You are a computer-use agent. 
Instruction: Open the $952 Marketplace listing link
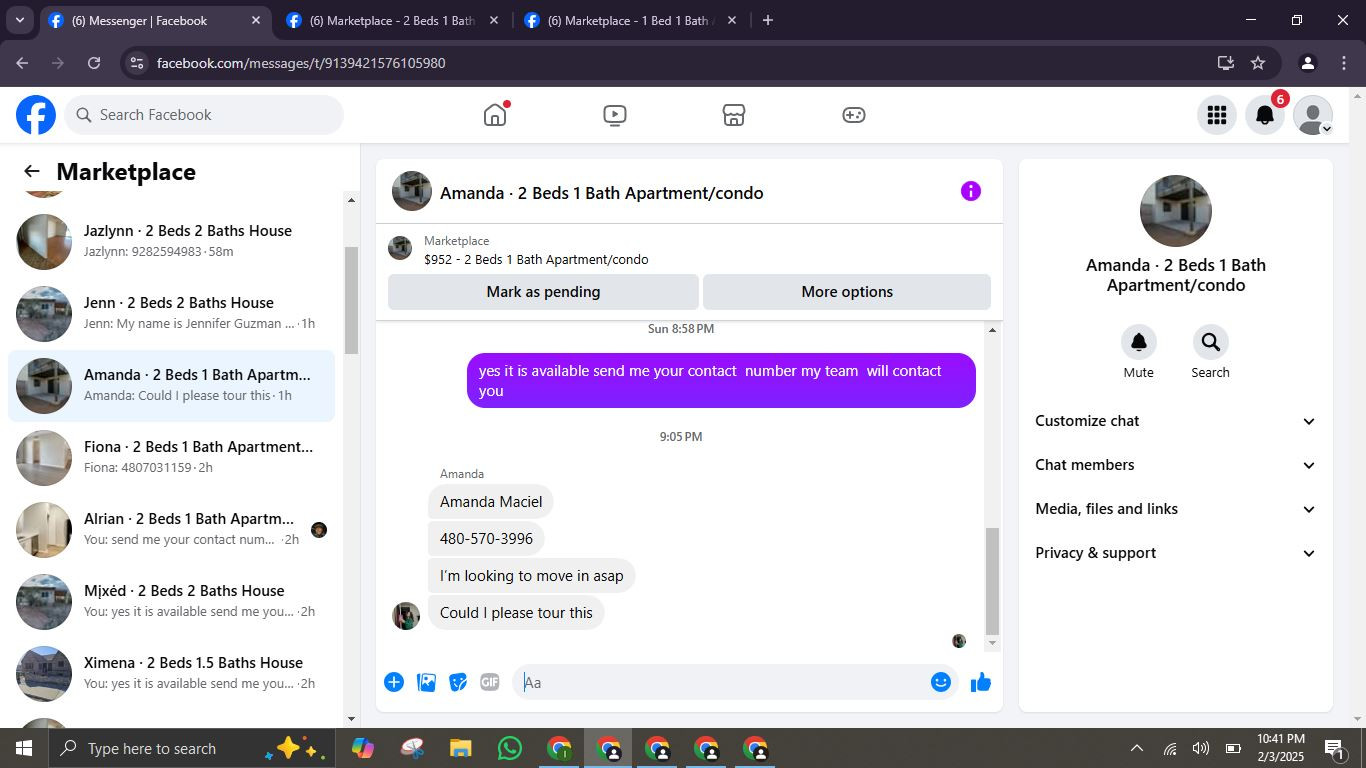536,259
